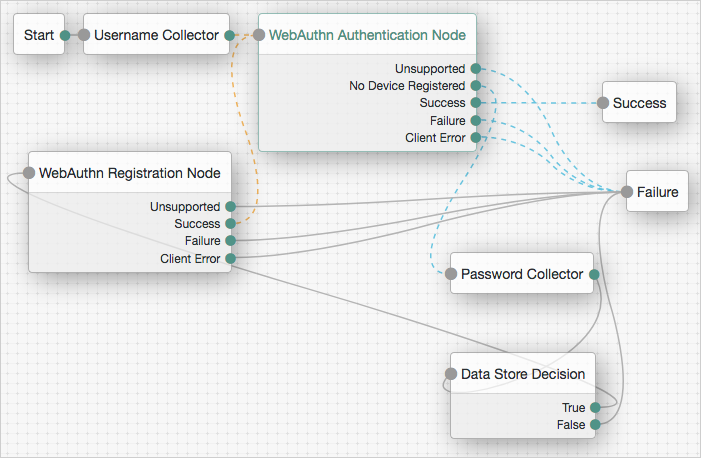Click Authentication Node Unsupported label
701x458 pixels.
pos(430,68)
